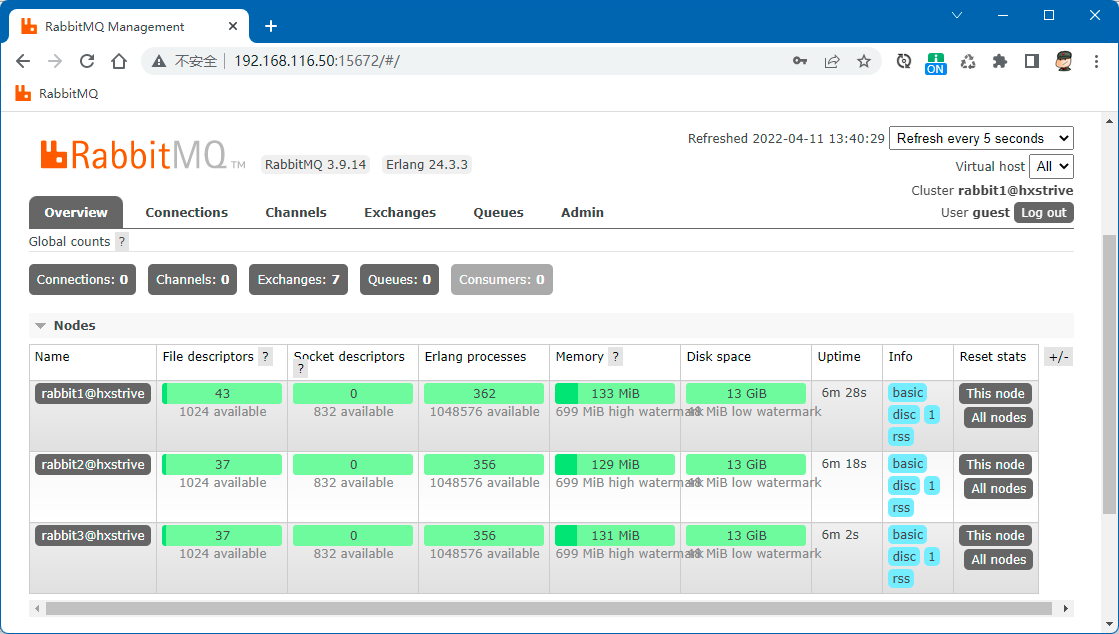Image resolution: width=1119 pixels, height=634 pixels.
Task: Reset All nodes stats in rabbit3 row
Action: click(998, 560)
